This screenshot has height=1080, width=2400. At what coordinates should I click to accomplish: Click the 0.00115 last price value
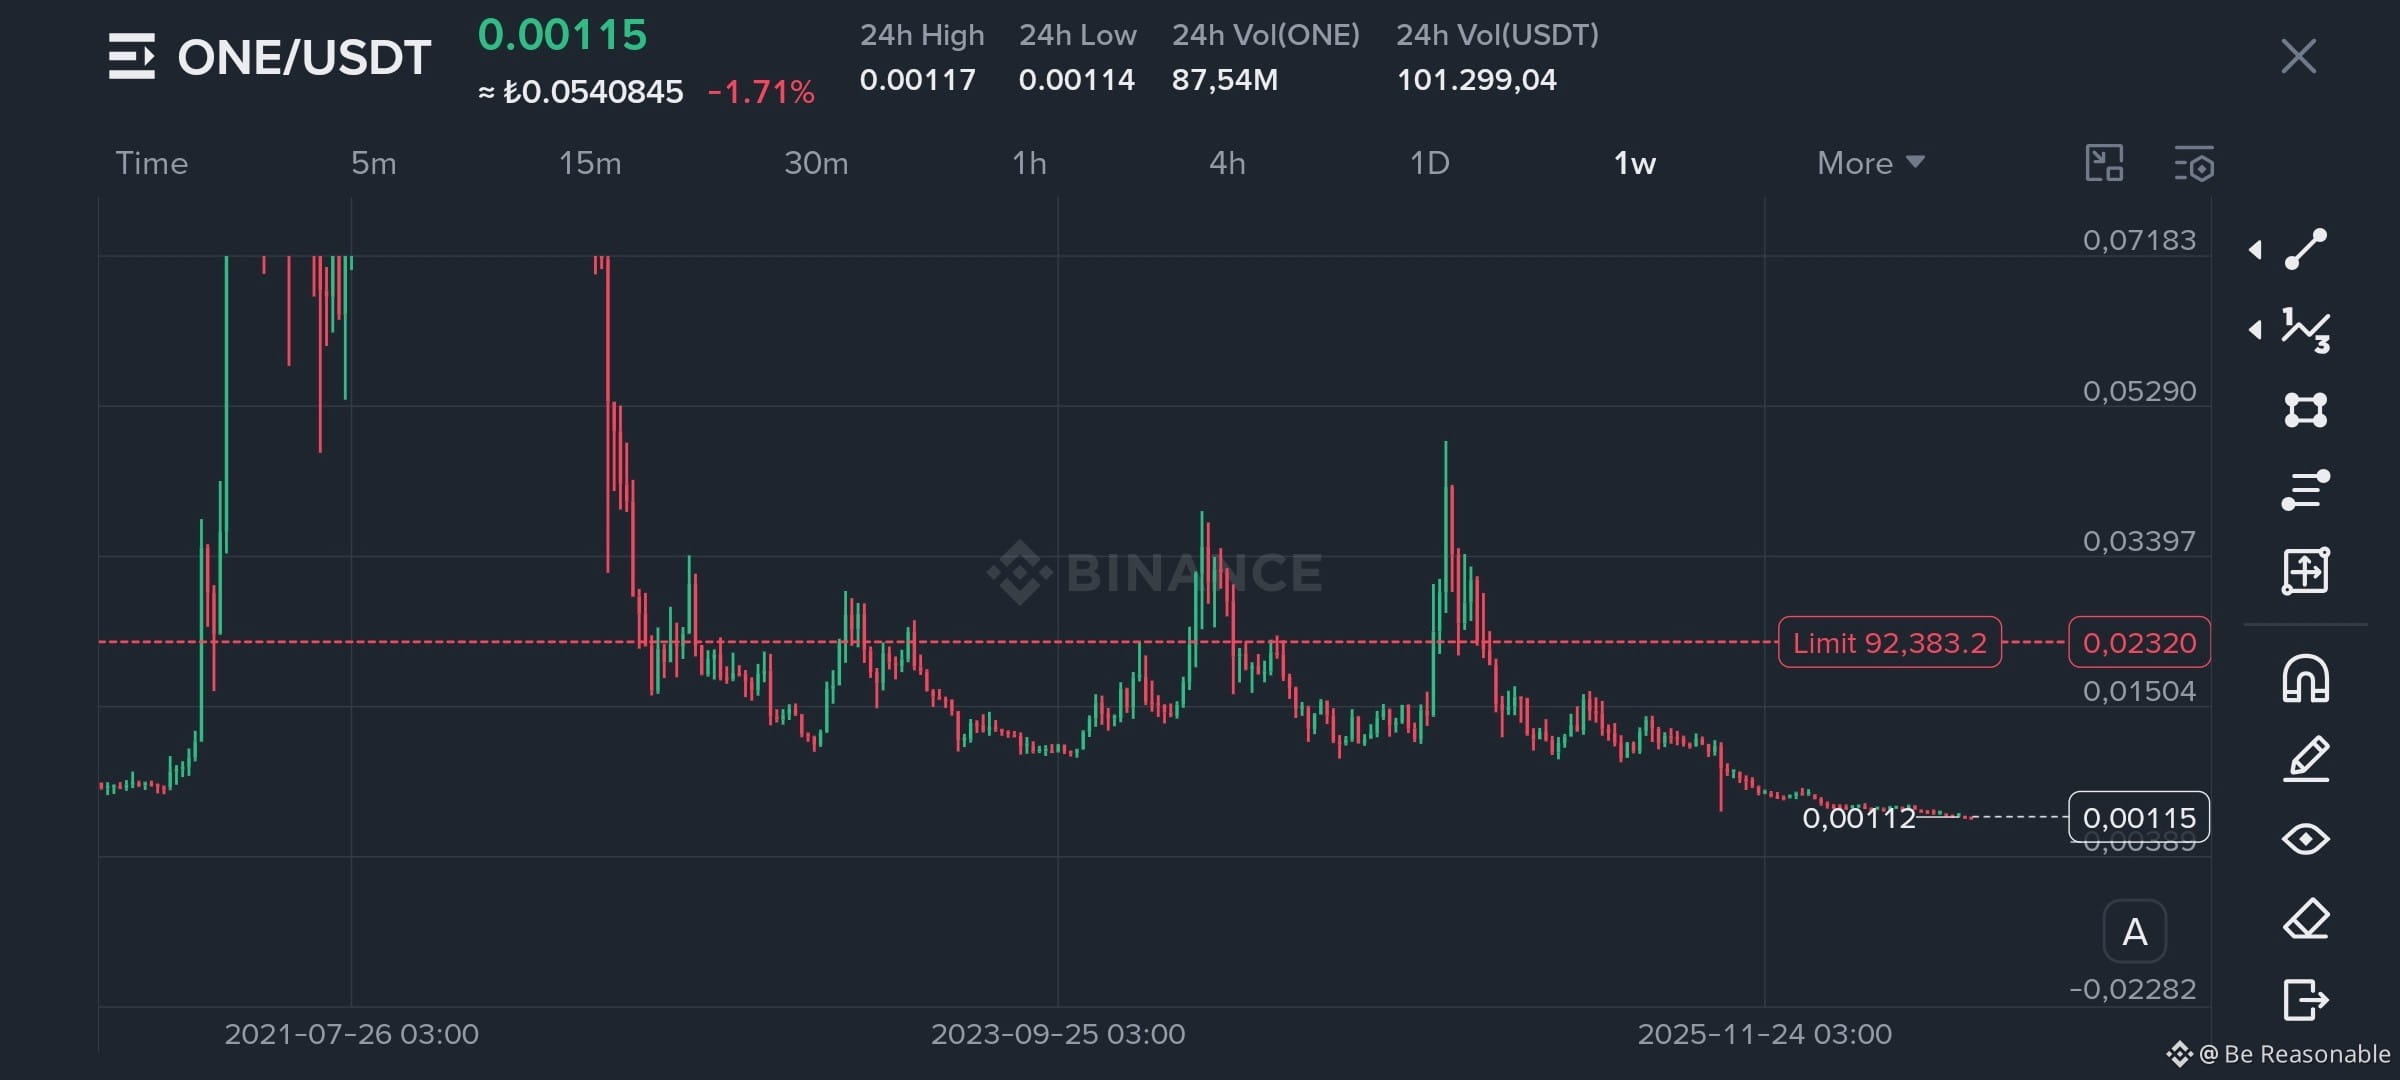(x=562, y=35)
